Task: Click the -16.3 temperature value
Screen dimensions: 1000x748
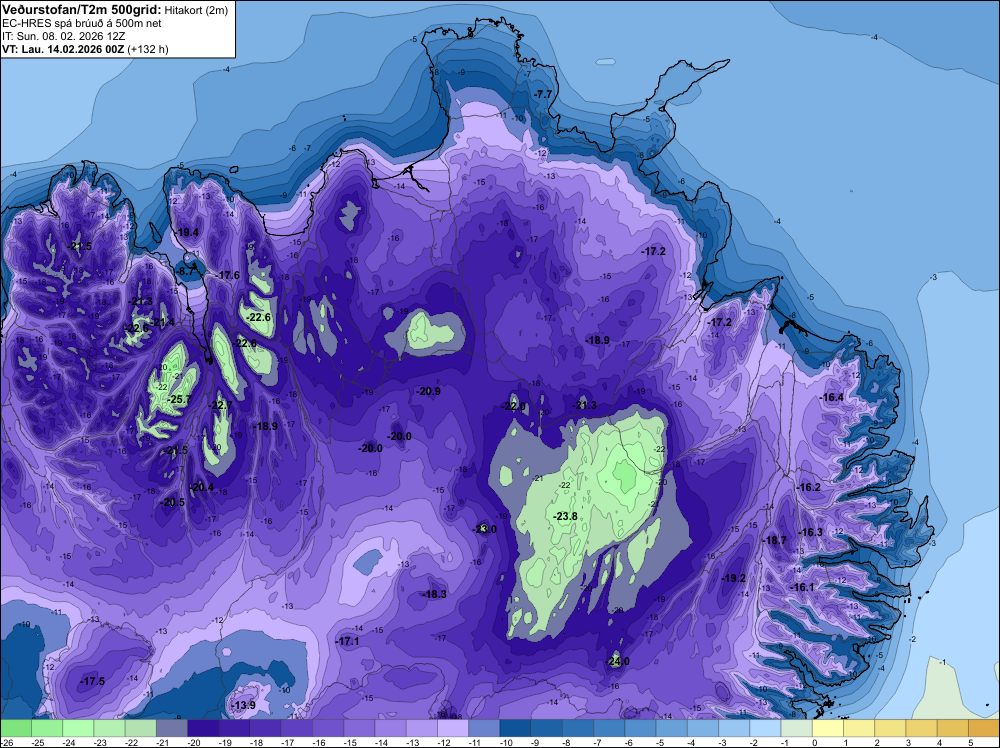Action: (811, 532)
